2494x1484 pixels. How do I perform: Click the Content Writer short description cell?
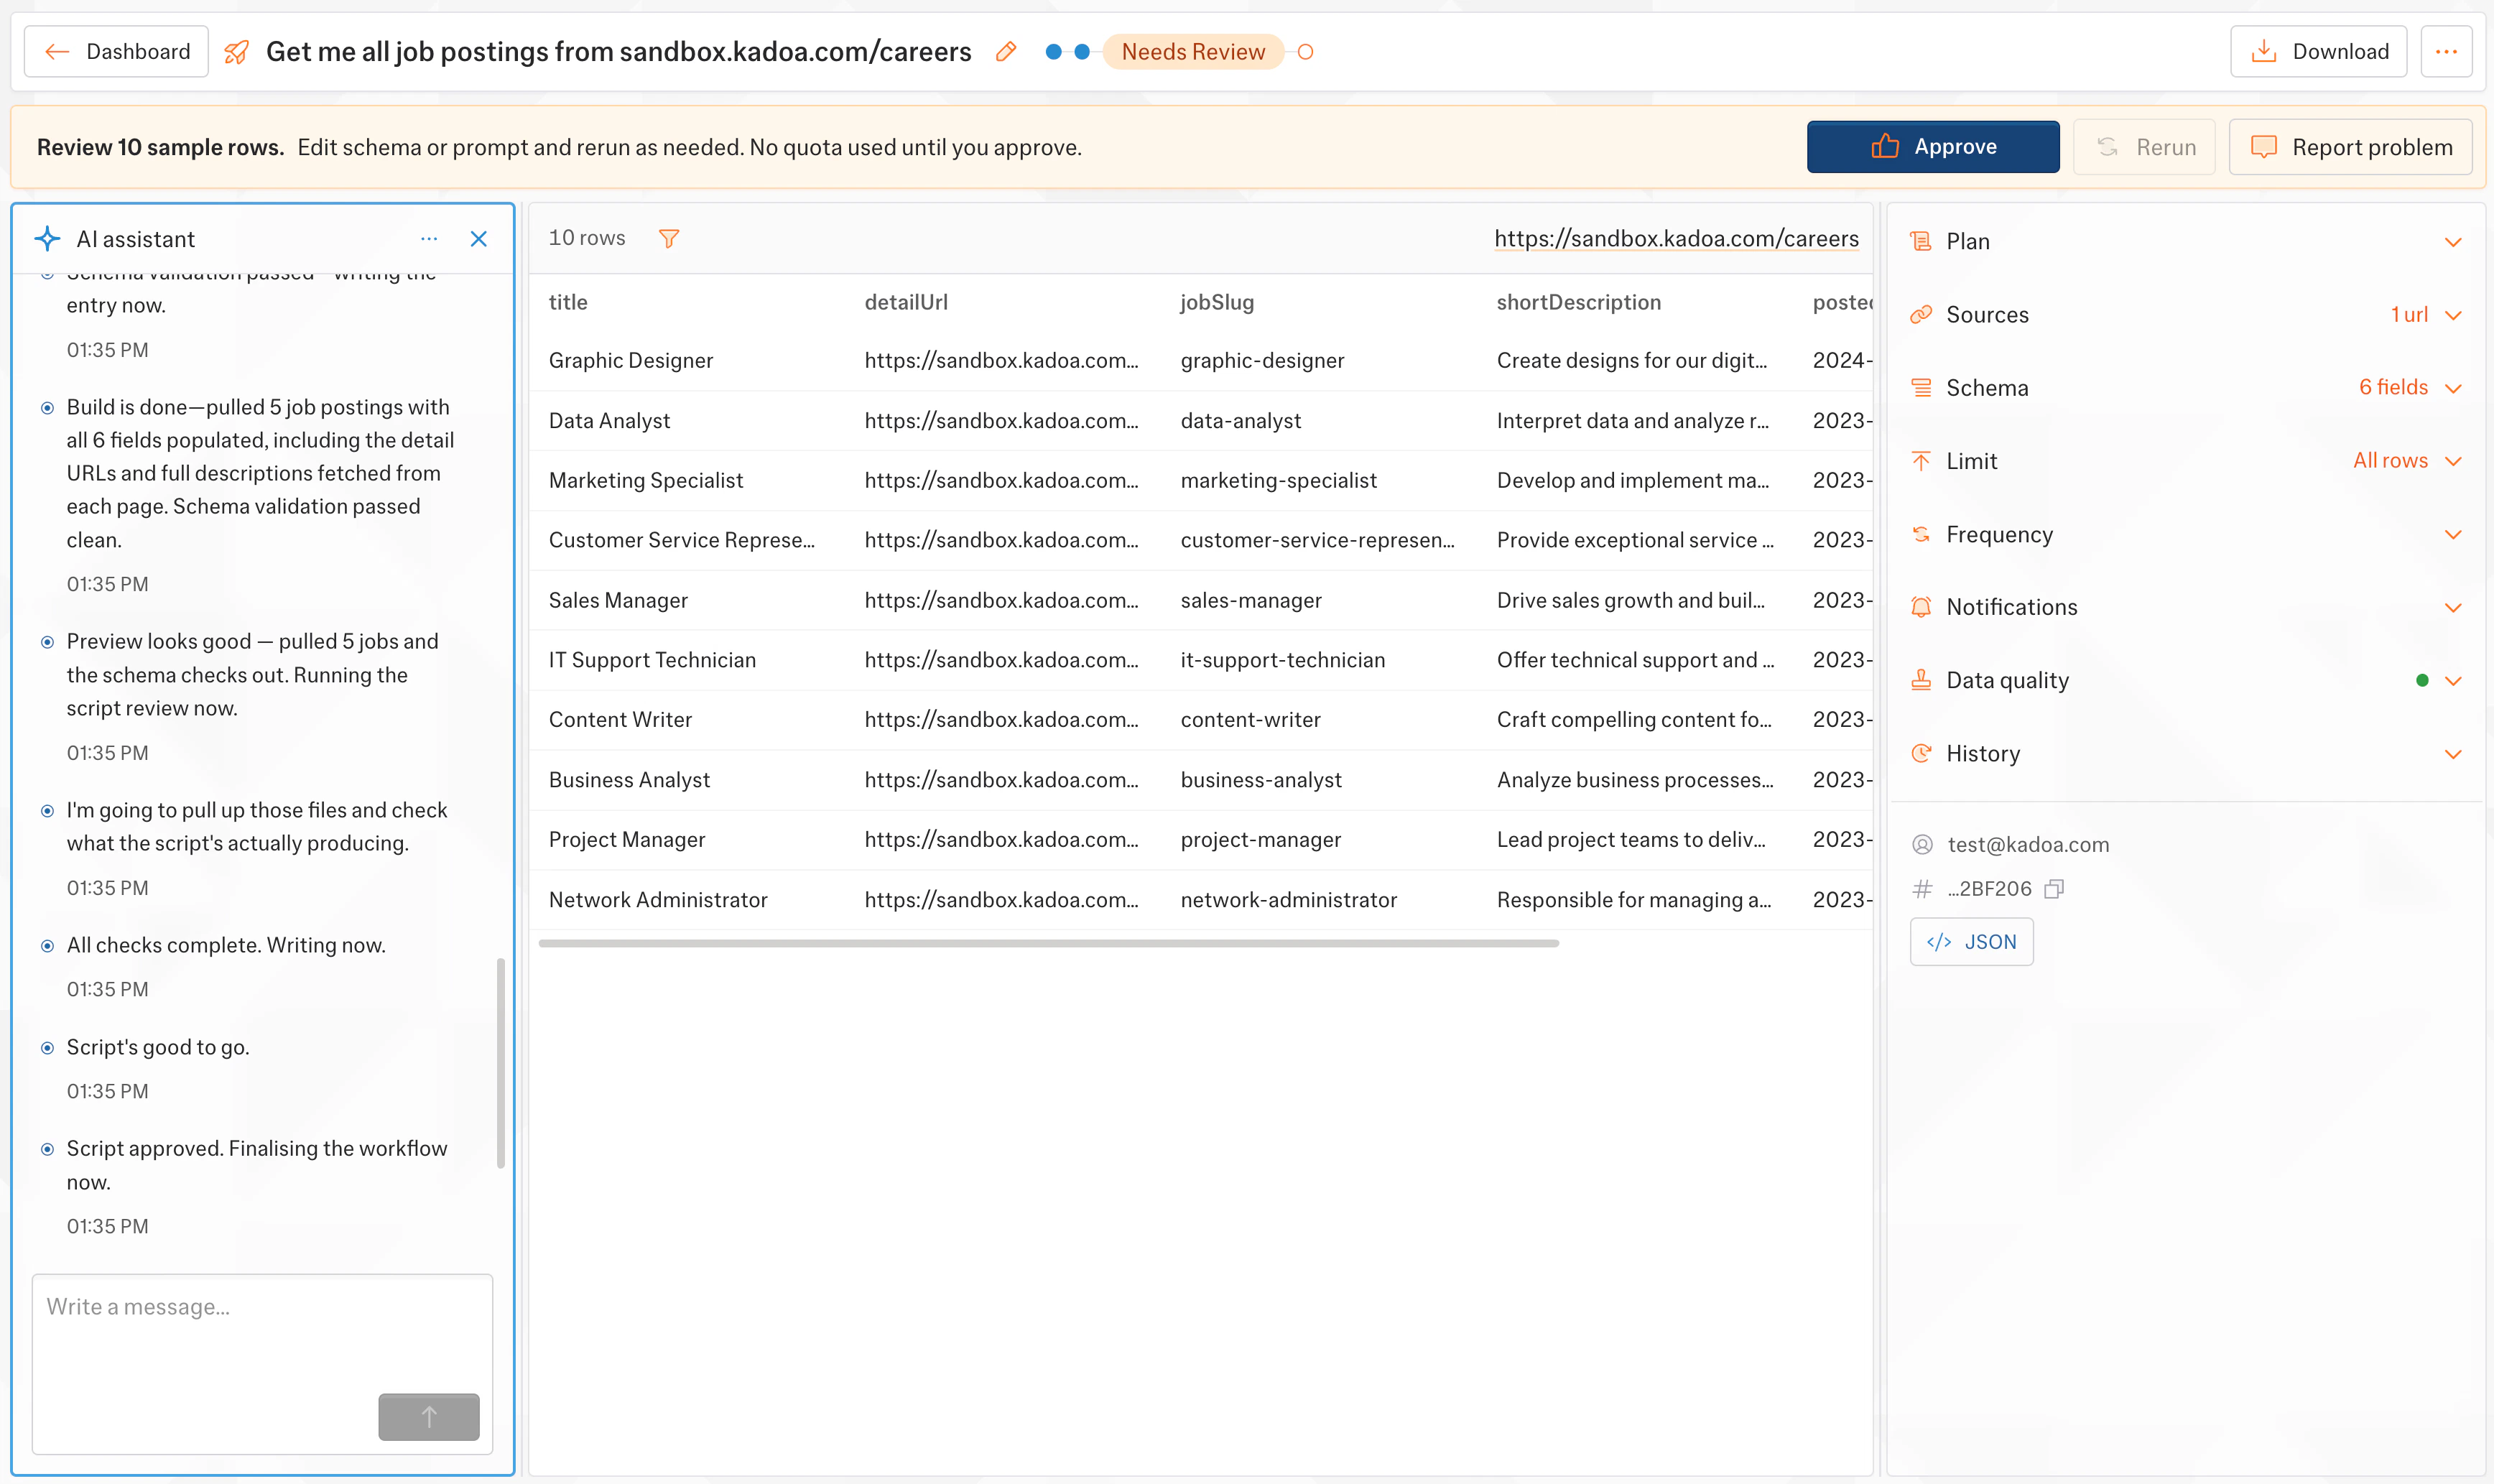click(x=1634, y=720)
